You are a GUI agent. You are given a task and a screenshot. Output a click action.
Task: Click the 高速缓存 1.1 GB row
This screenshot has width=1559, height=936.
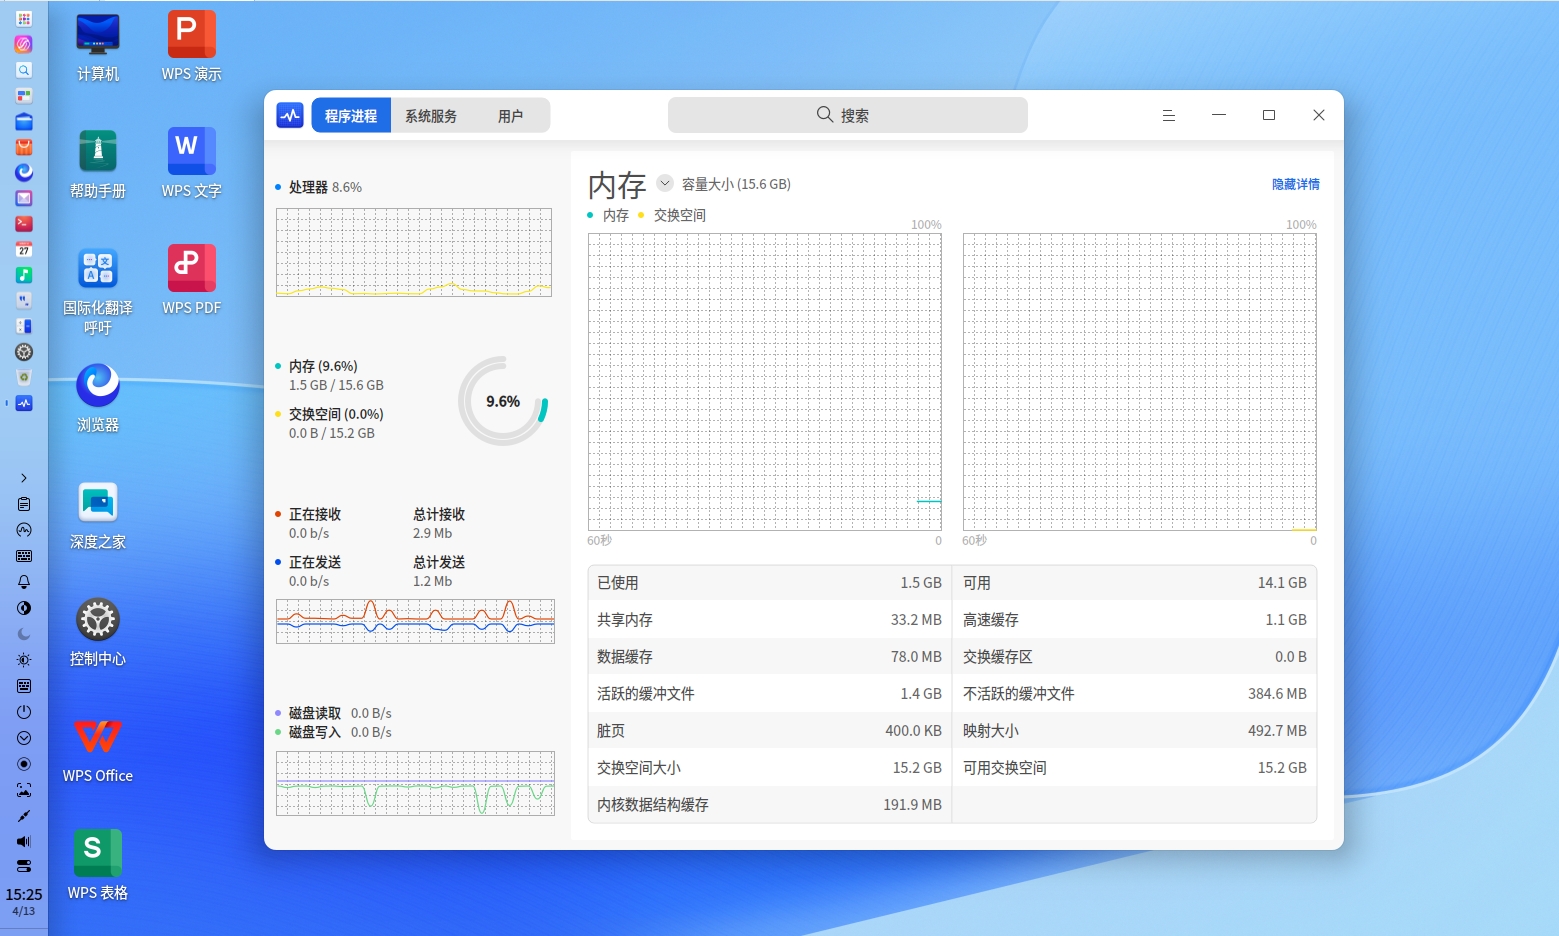[x=1135, y=620]
